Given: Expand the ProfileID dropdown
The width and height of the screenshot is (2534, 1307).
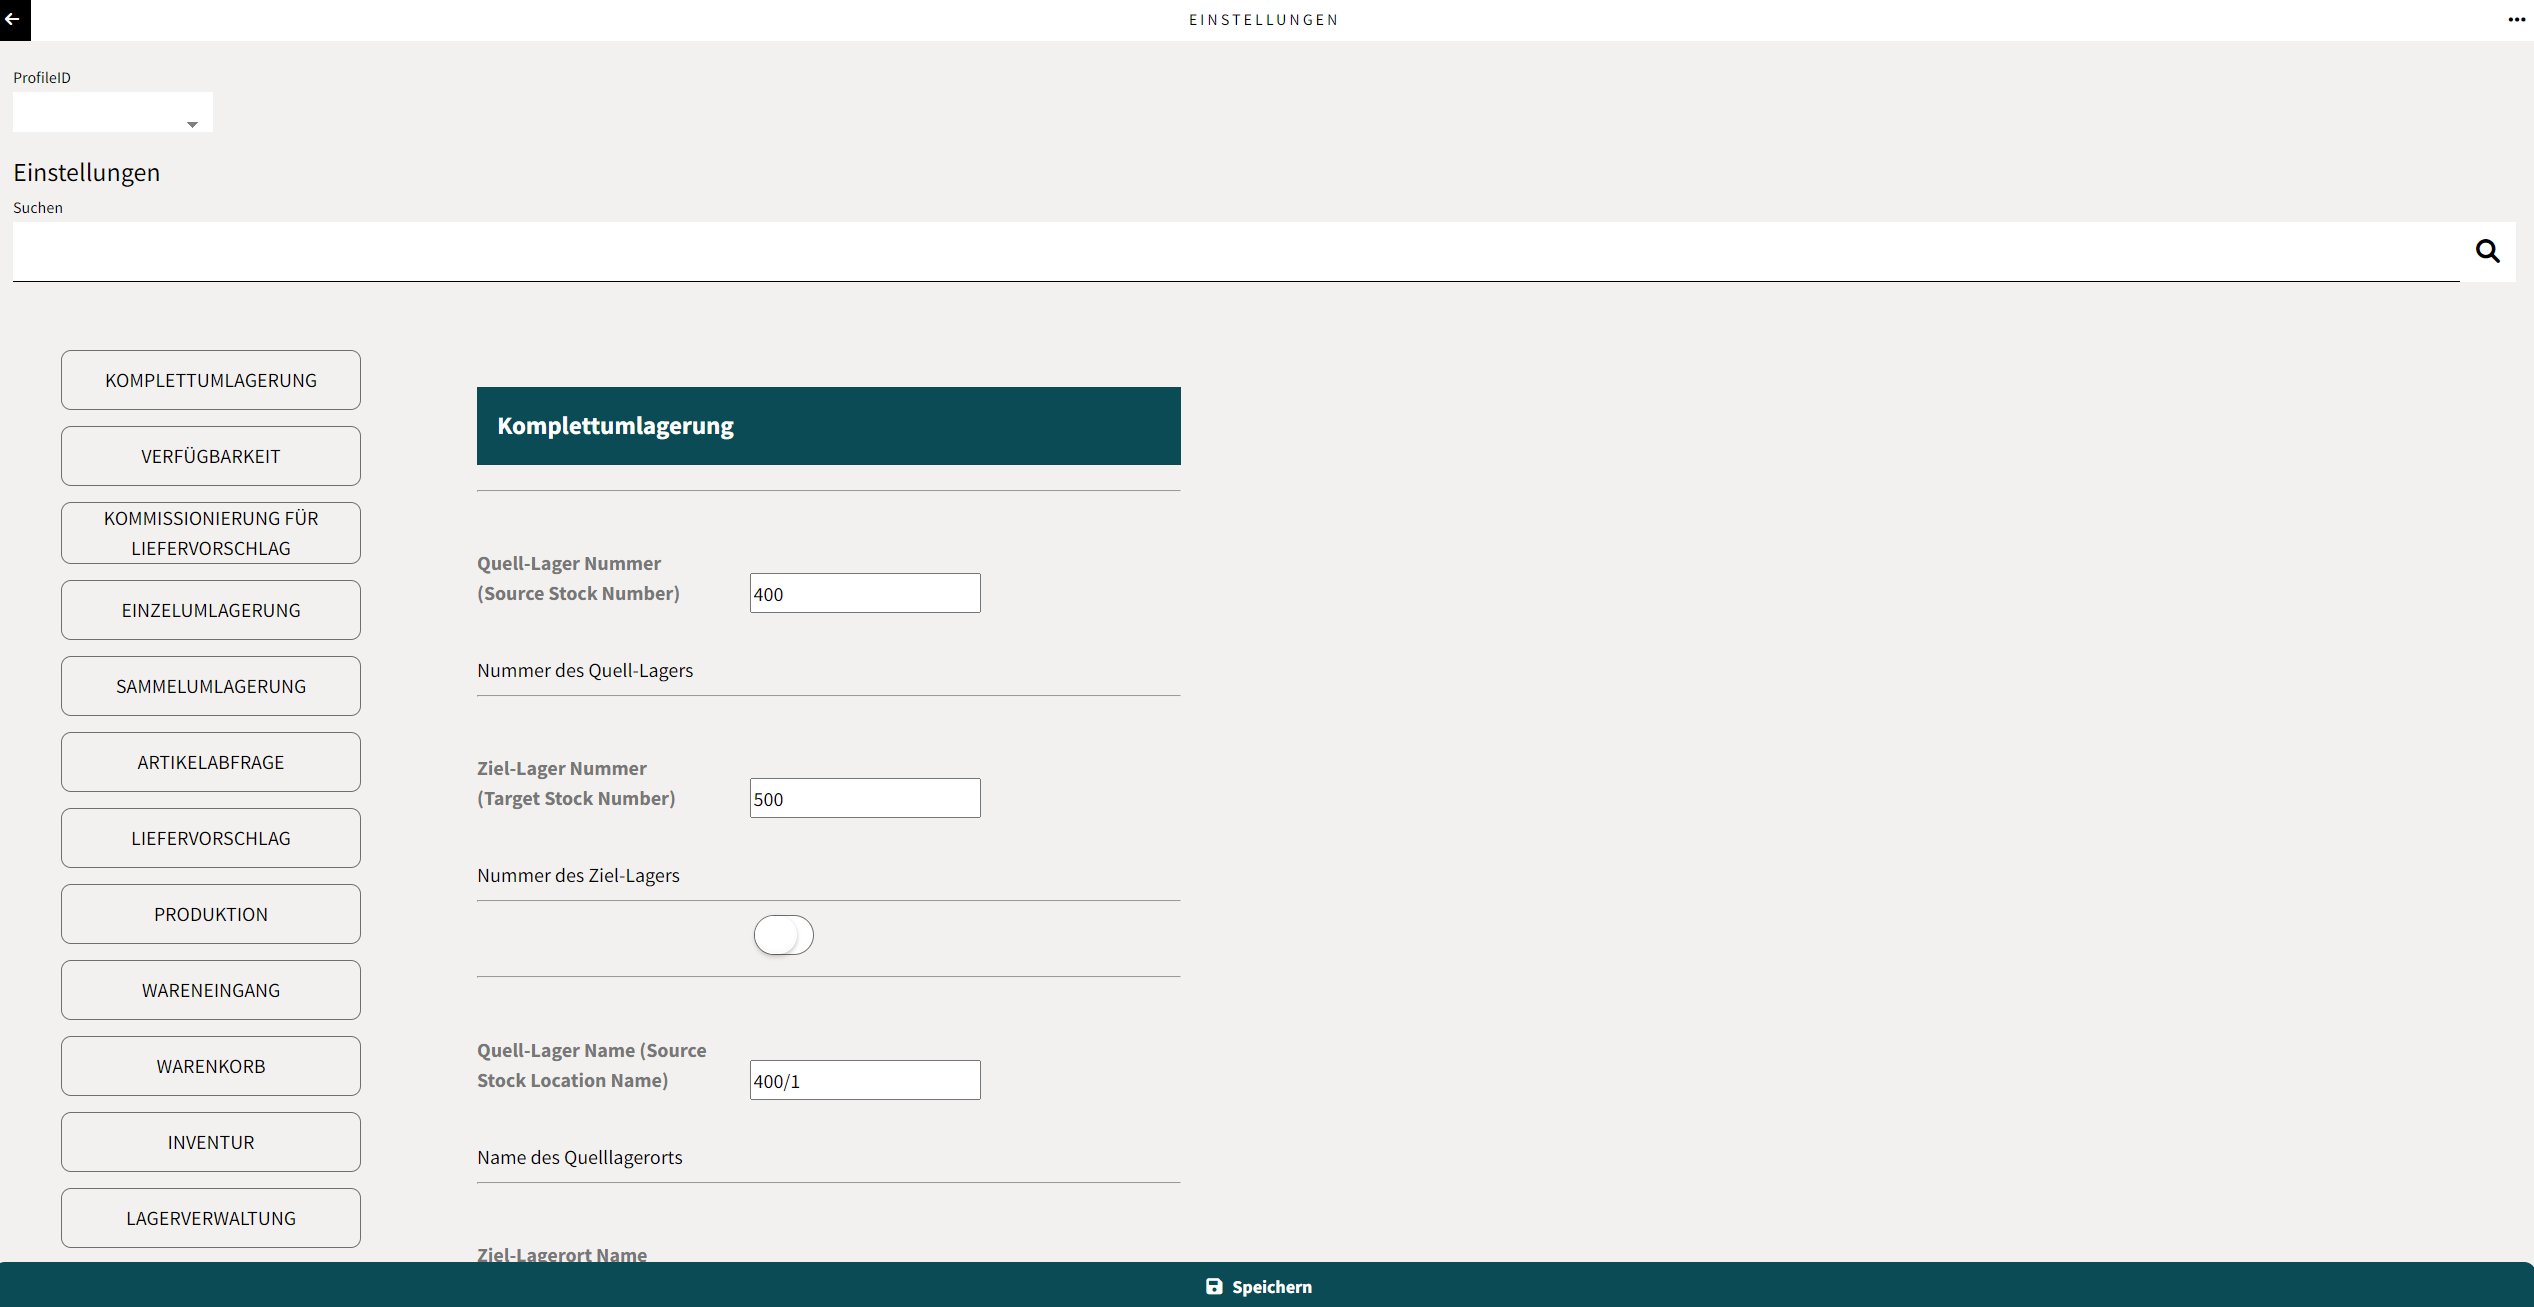Looking at the screenshot, I should point(112,113).
